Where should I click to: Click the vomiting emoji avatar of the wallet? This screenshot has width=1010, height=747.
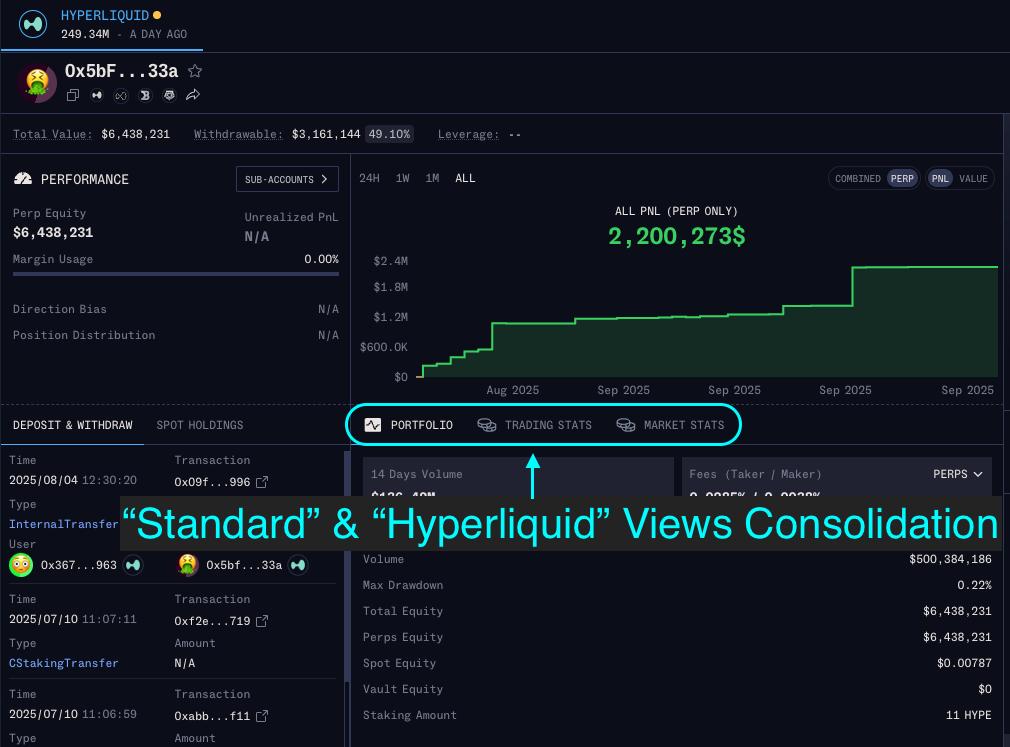click(37, 83)
